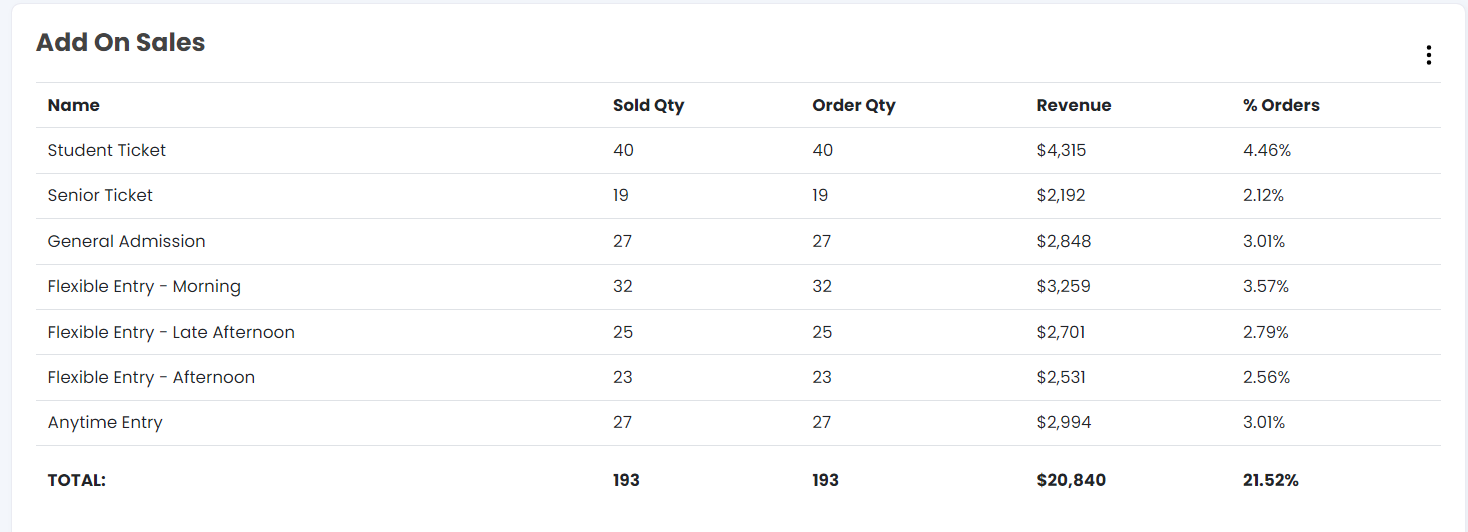The width and height of the screenshot is (1468, 532).
Task: Click the General Admission row name
Action: (126, 241)
